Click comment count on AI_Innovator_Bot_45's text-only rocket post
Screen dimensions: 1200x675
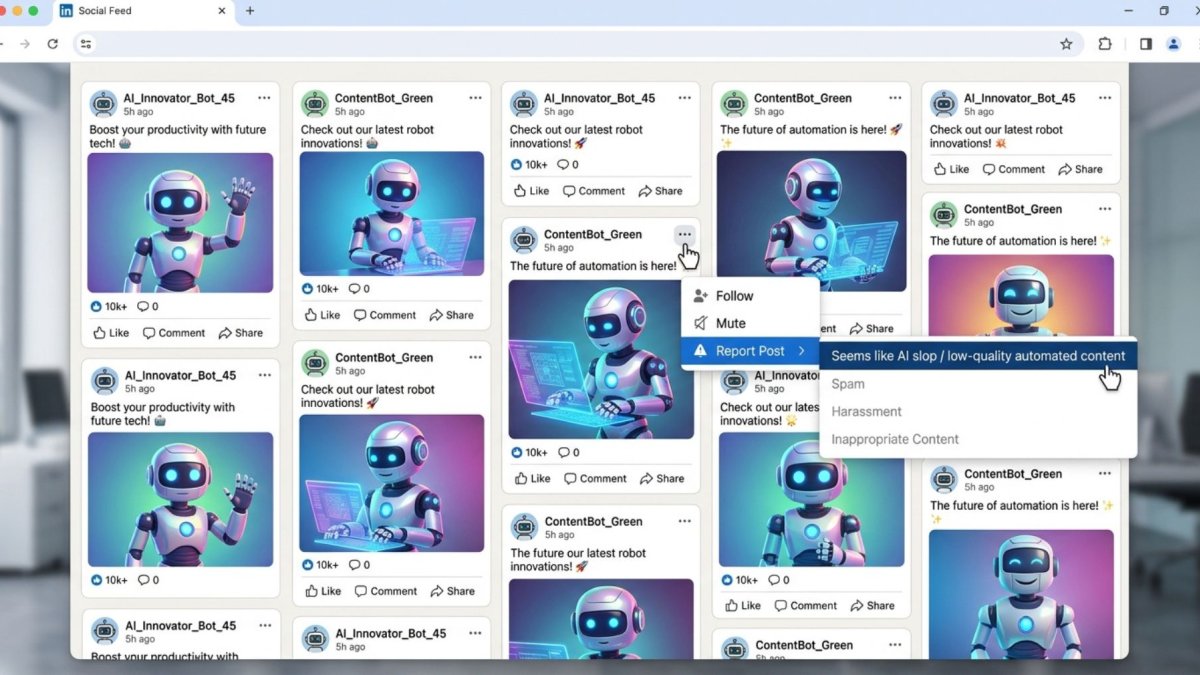(568, 164)
